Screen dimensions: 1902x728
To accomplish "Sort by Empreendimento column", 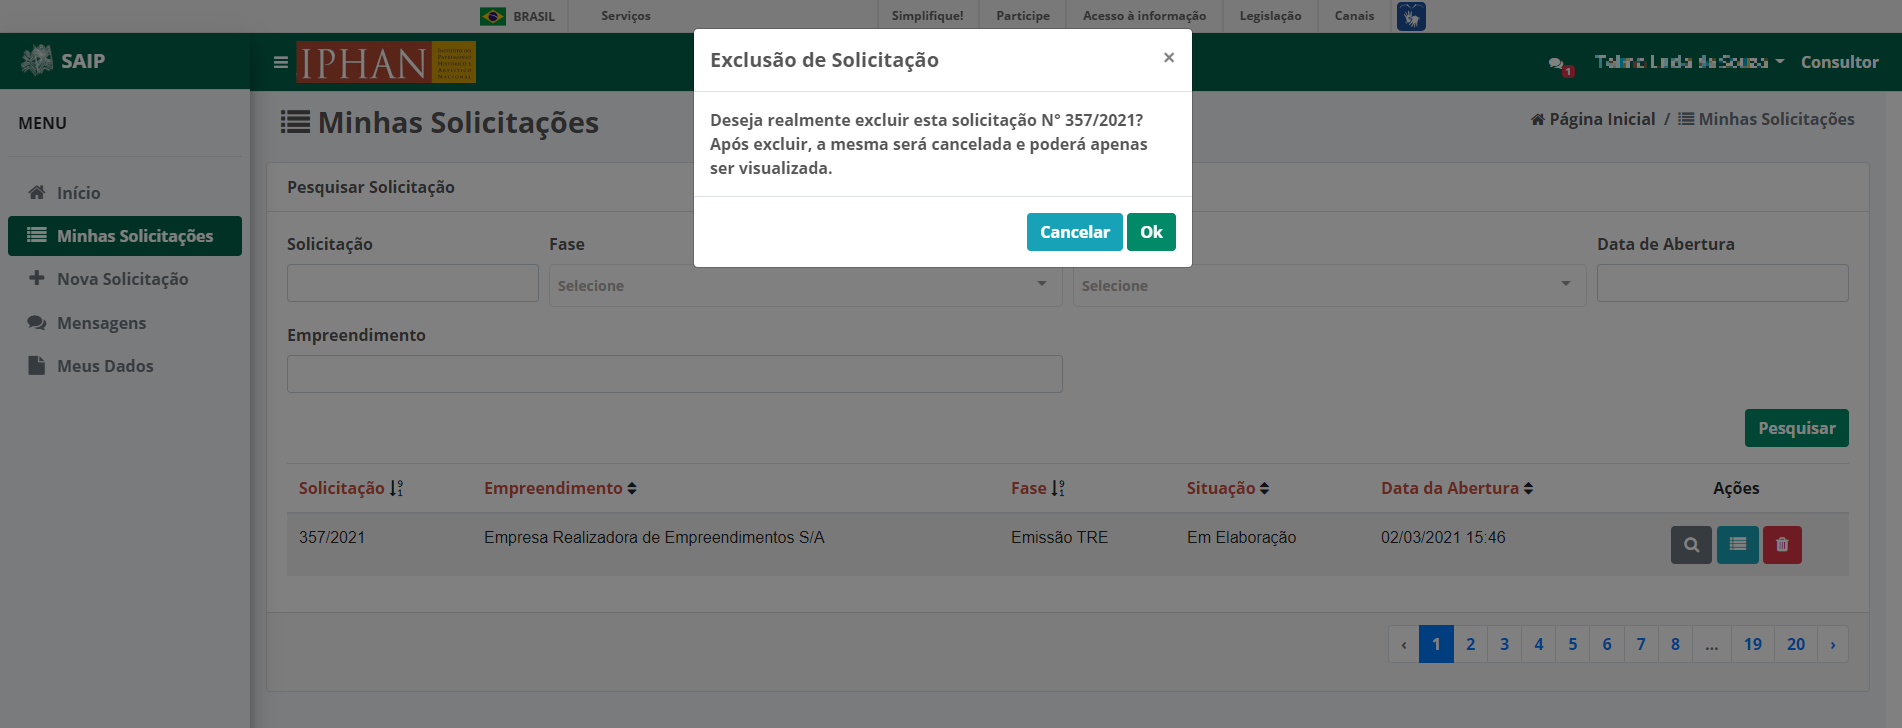I will click(560, 488).
